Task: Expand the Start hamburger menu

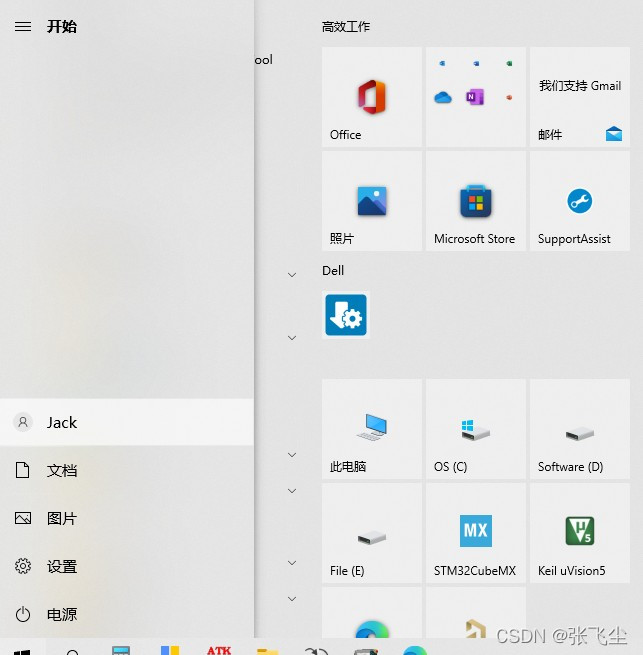Action: (23, 27)
